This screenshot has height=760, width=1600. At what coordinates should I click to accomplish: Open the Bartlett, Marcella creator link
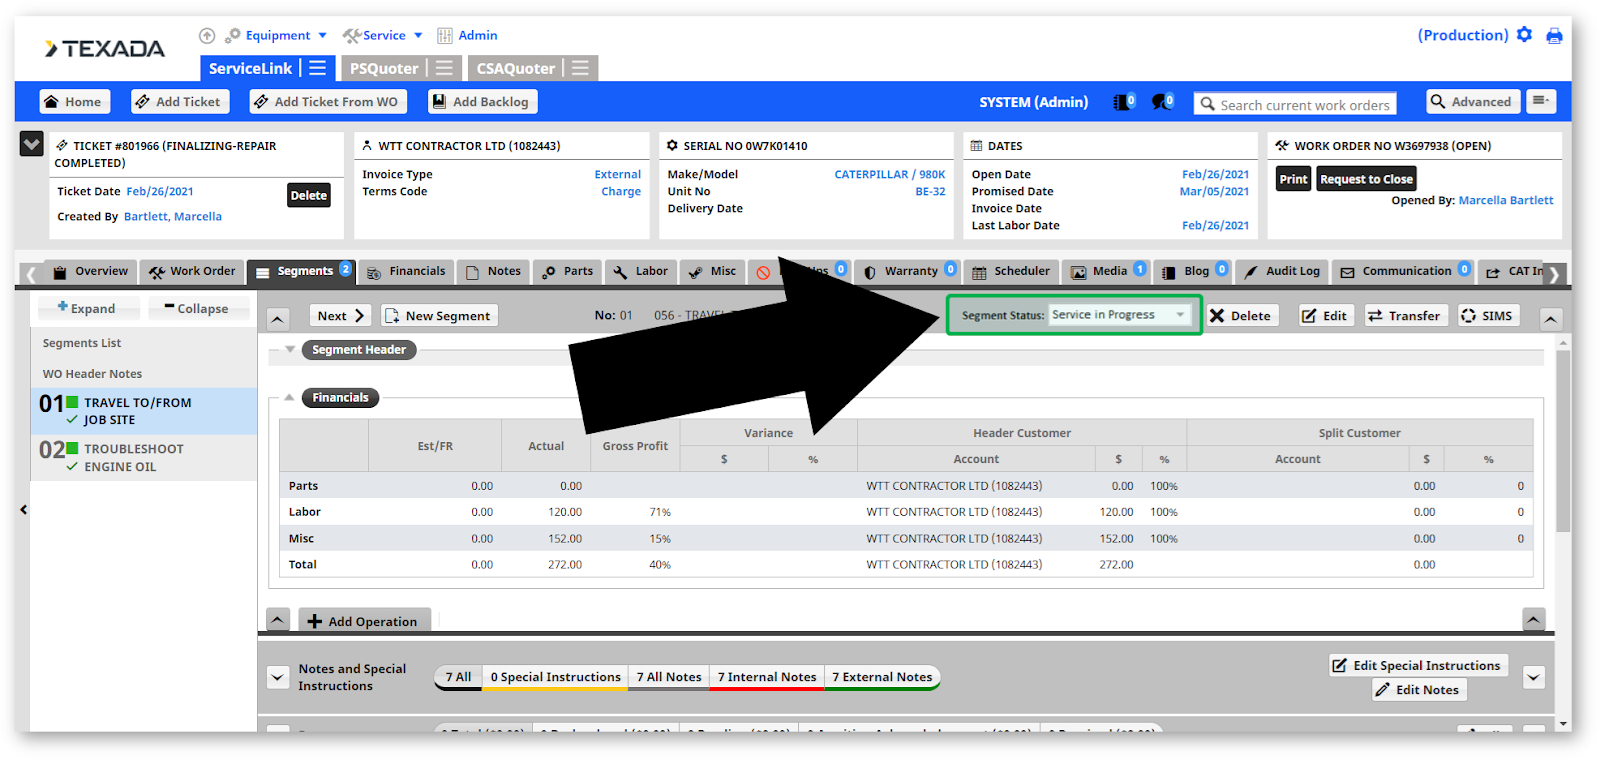173,217
